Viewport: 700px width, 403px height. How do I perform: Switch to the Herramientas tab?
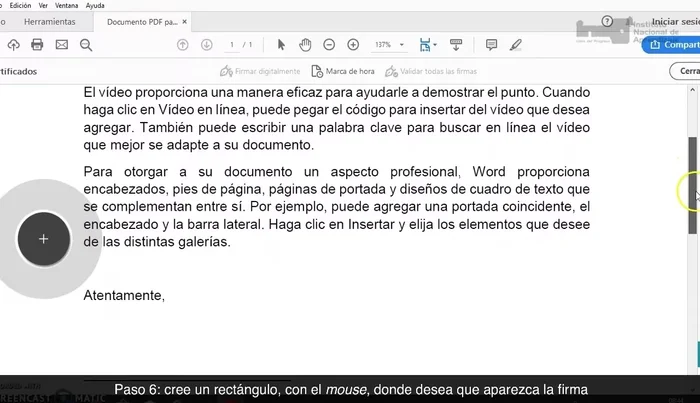click(x=50, y=21)
